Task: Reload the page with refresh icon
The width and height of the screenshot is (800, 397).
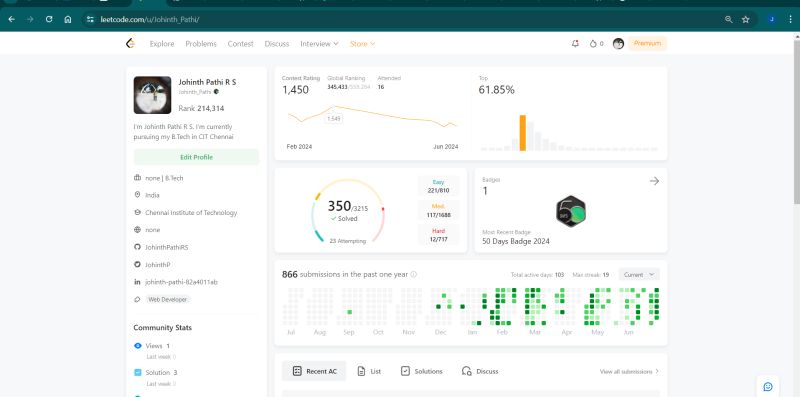Action: click(49, 19)
